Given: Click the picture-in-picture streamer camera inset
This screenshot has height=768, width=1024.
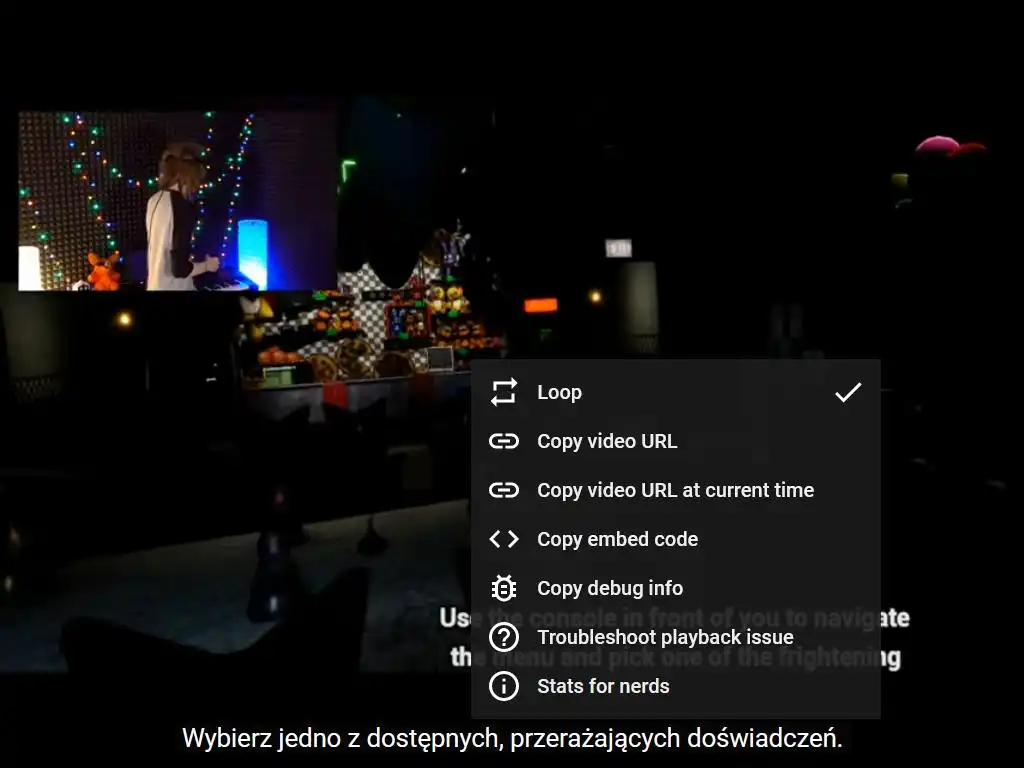Looking at the screenshot, I should click(x=178, y=200).
